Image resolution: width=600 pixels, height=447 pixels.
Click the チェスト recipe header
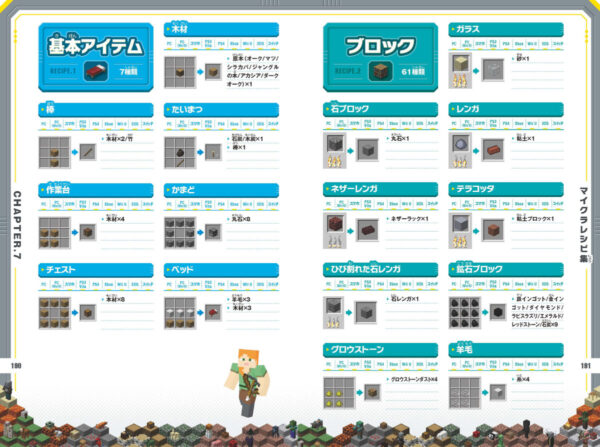(96, 270)
